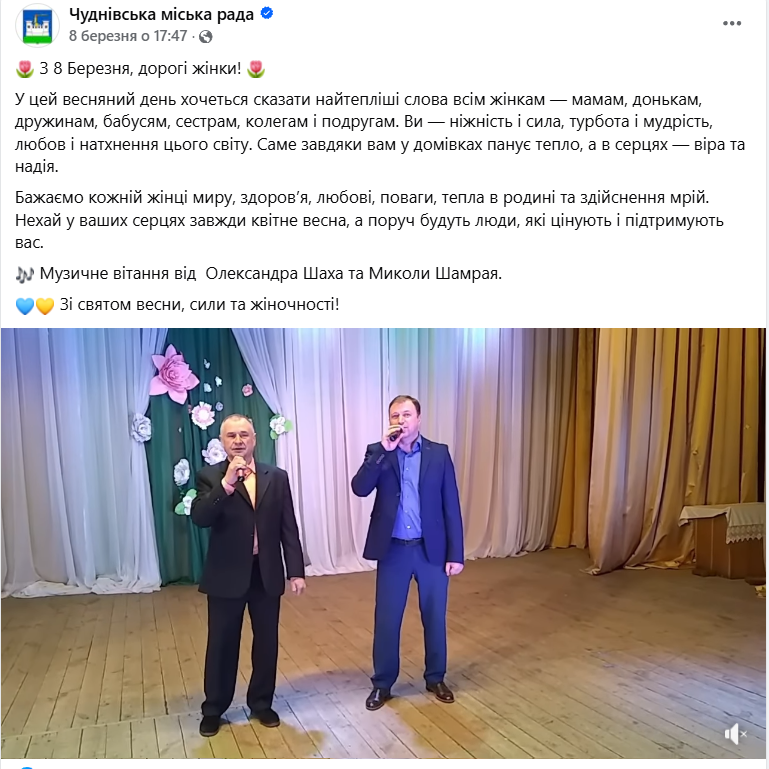
Task: Open the Чуднівська міська рада profile avatar
Action: (37, 25)
